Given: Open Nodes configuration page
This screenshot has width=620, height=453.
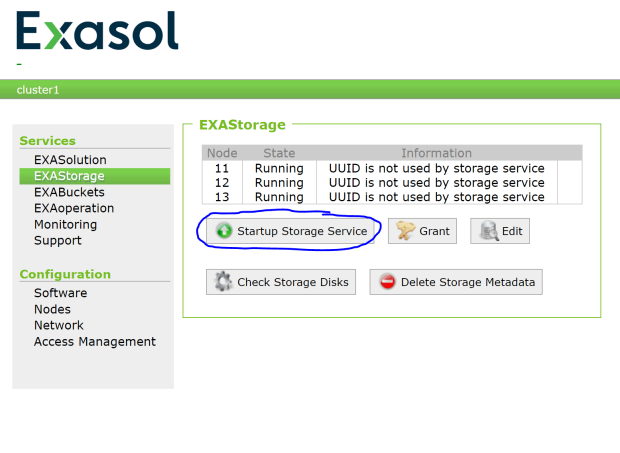Looking at the screenshot, I should pyautogui.click(x=52, y=309).
